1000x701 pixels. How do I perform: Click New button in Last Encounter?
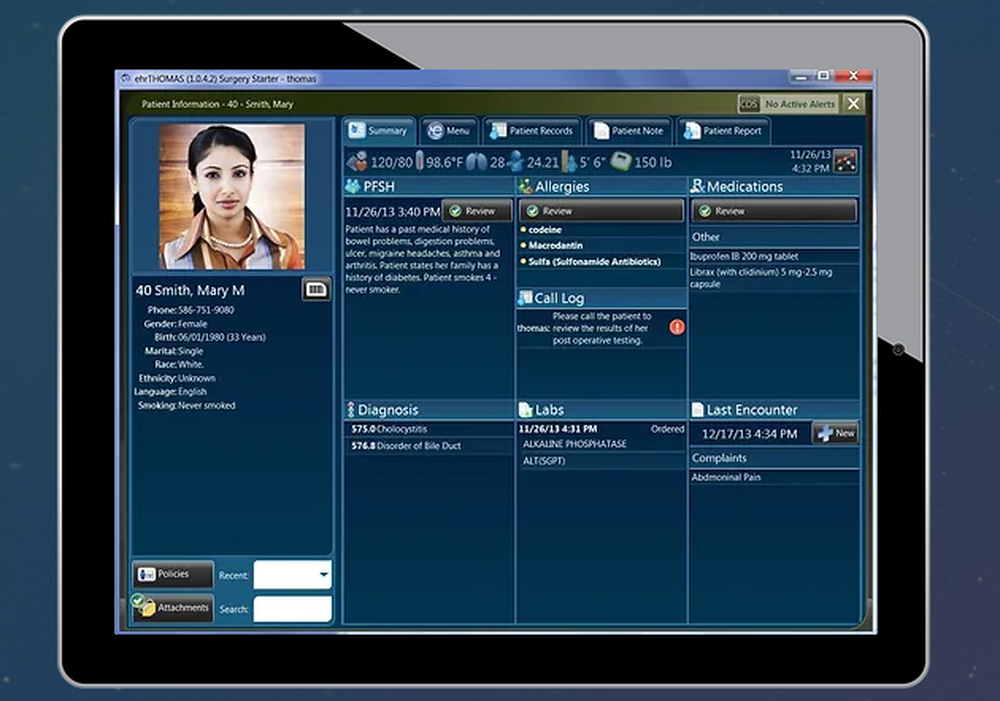pyautogui.click(x=835, y=434)
